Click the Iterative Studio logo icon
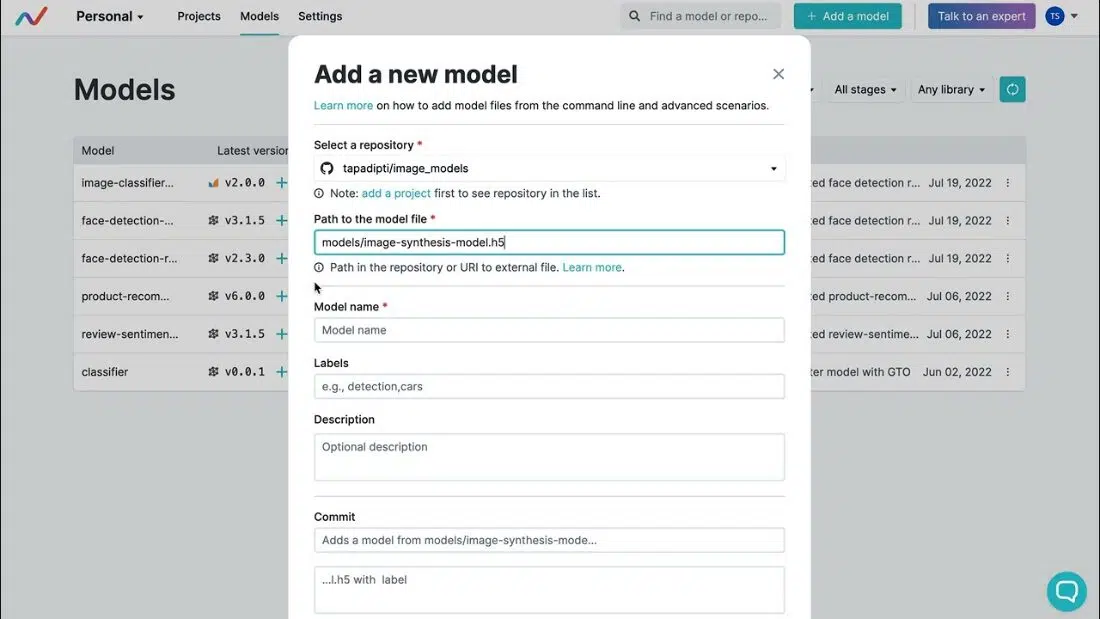This screenshot has width=1100, height=619. [x=31, y=17]
